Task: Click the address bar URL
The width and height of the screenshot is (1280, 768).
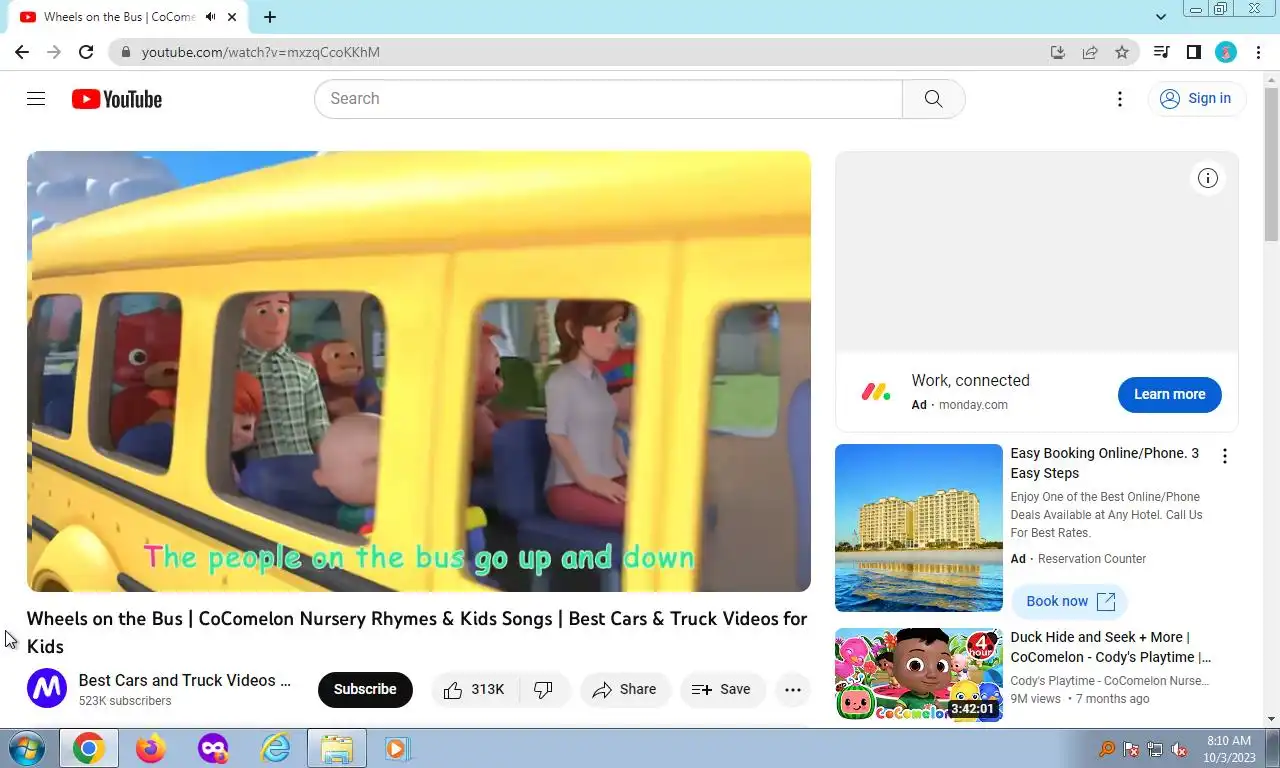Action: tap(260, 52)
